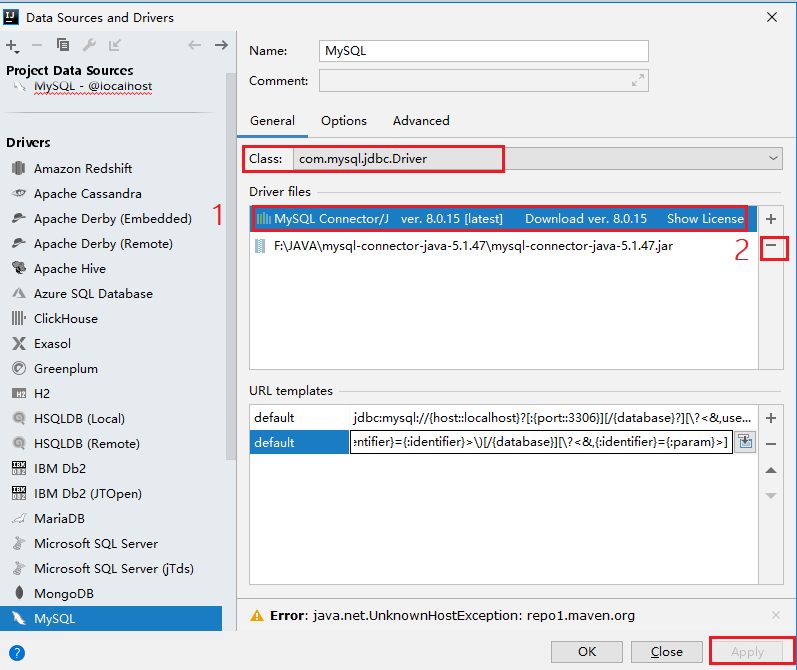This screenshot has width=797, height=670.
Task: Select the Apache Derby (Embedded) driver
Action: click(x=112, y=219)
